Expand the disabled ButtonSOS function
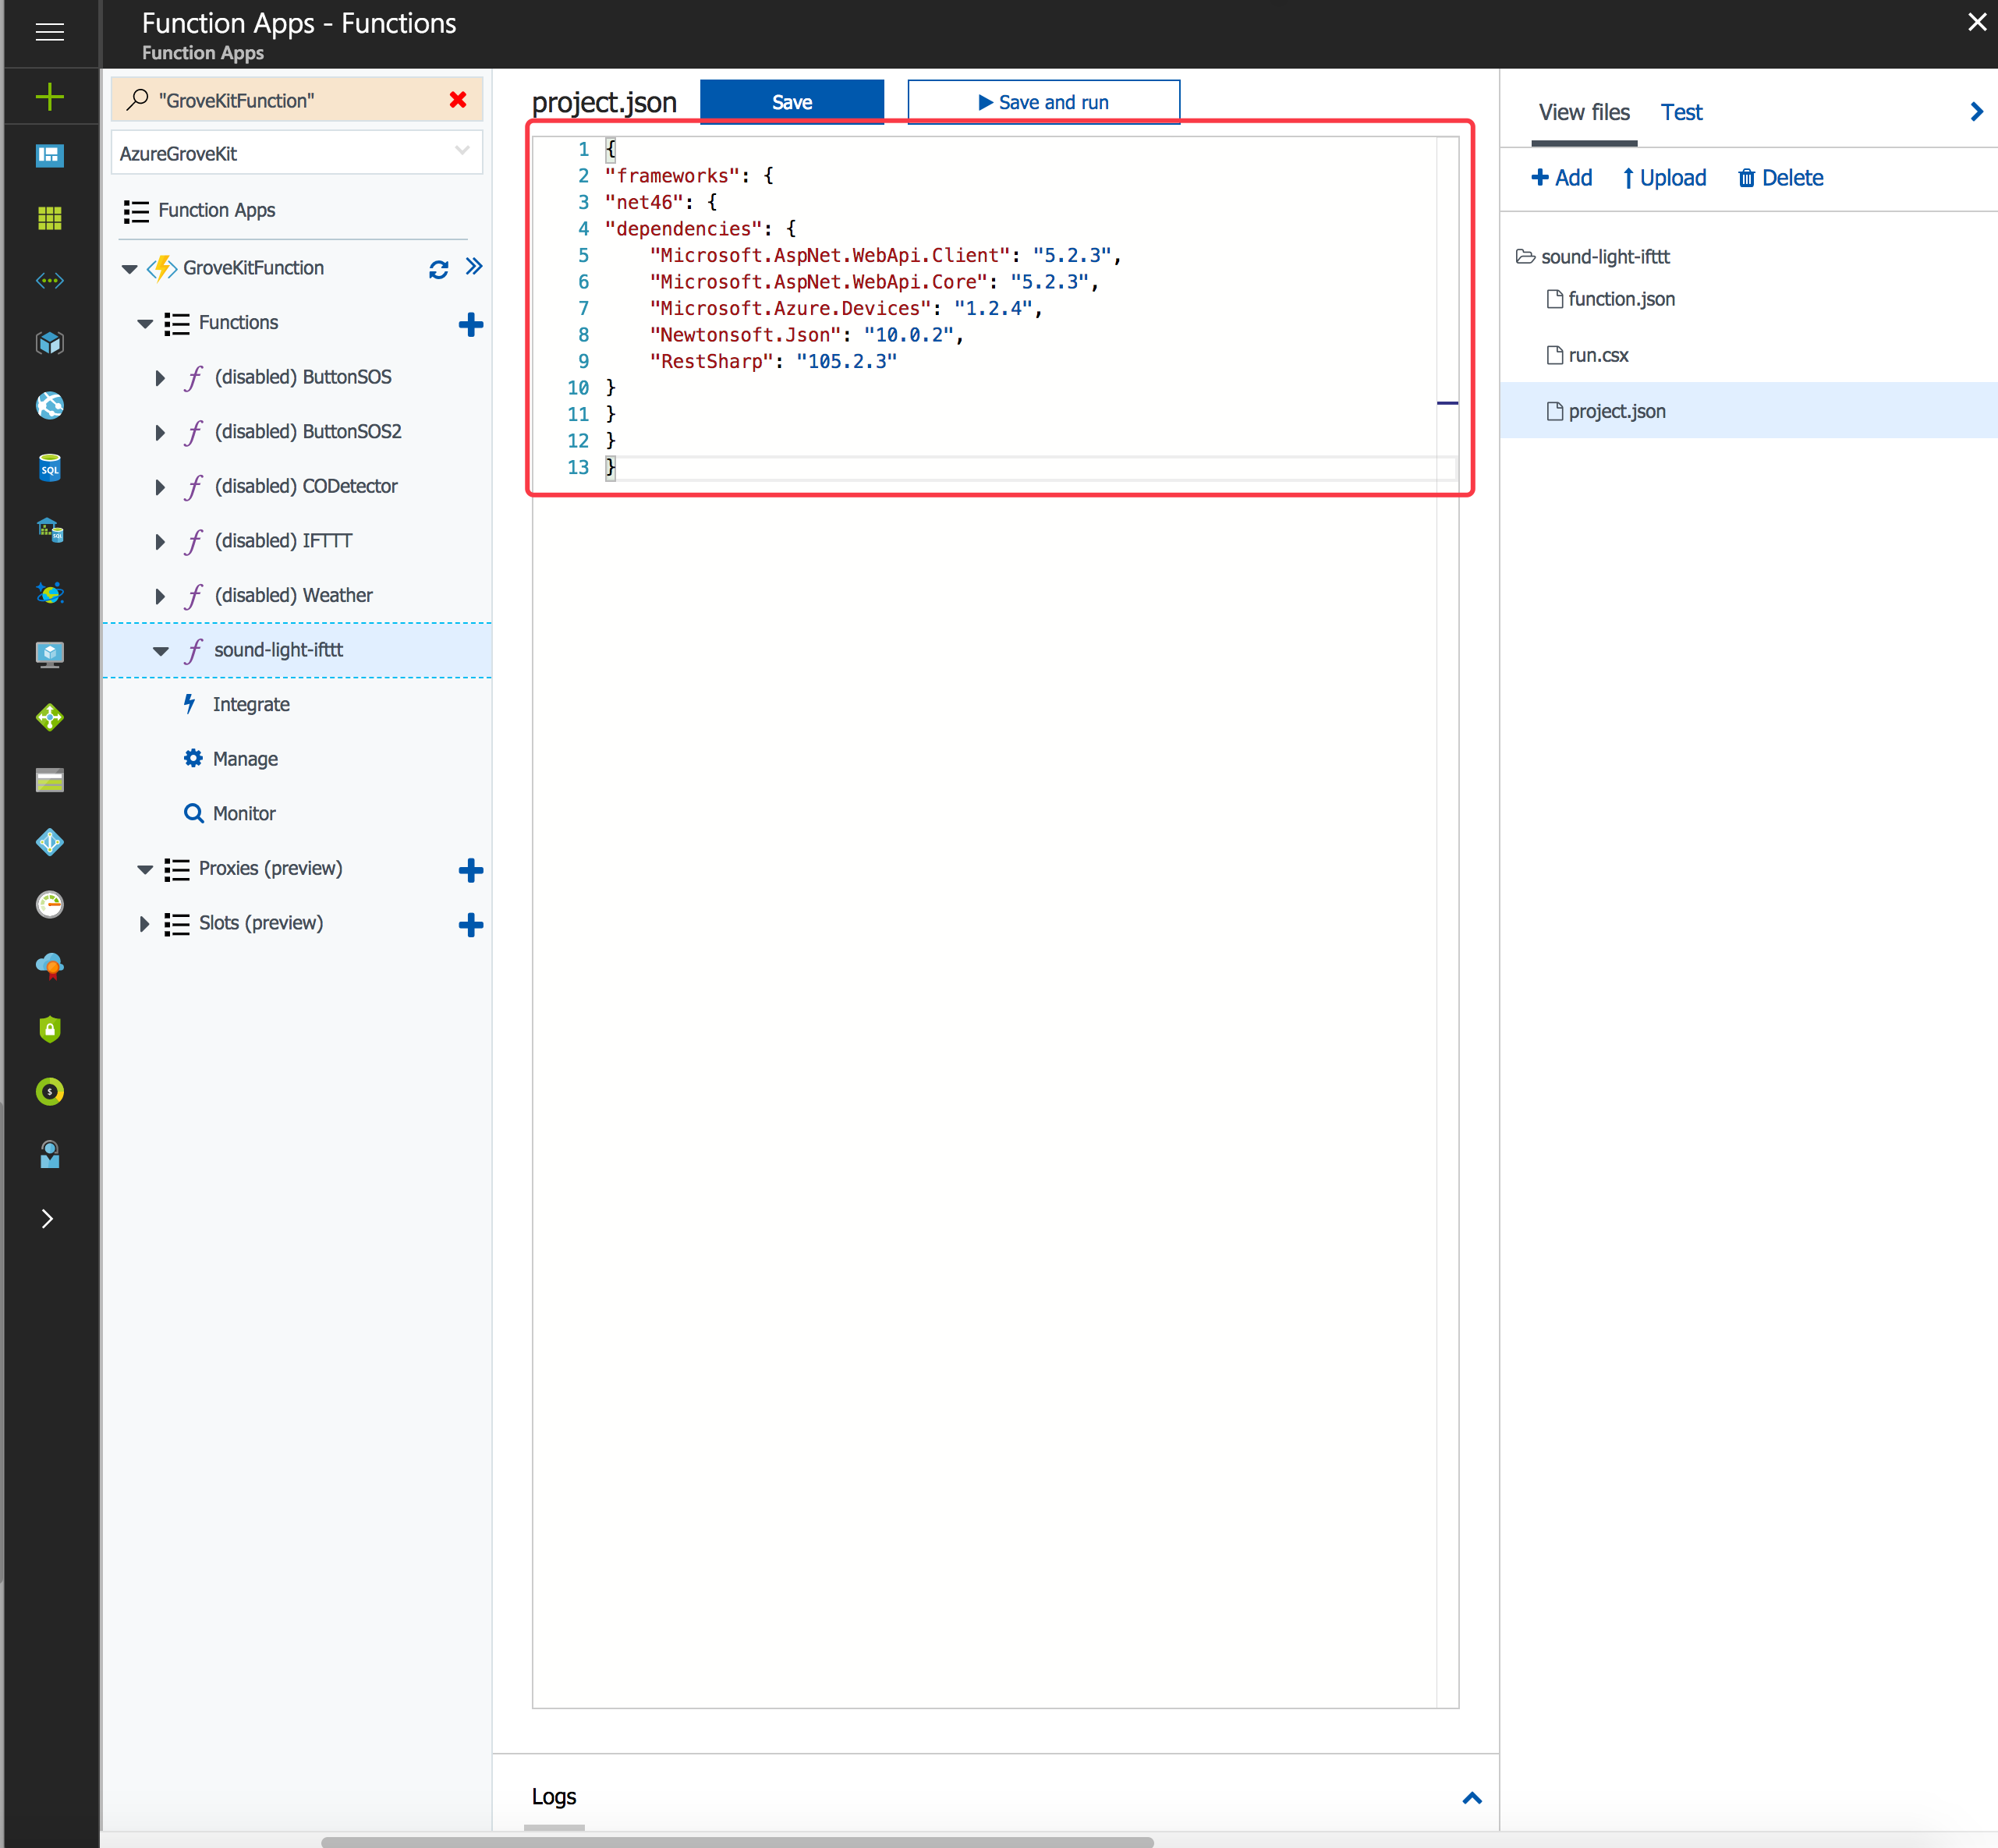Screen dimensions: 1998x1848 coord(160,378)
